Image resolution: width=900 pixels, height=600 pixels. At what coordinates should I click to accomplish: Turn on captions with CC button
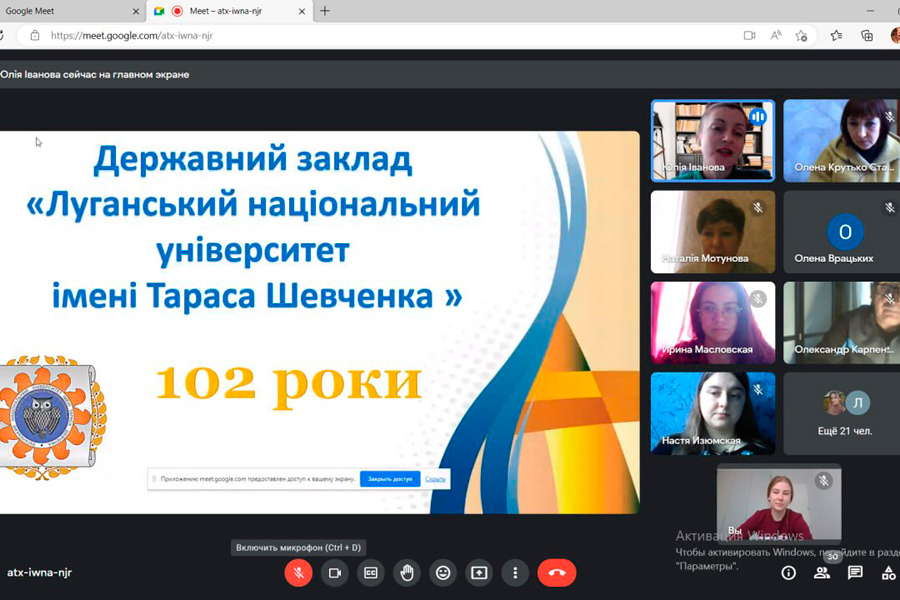point(371,572)
